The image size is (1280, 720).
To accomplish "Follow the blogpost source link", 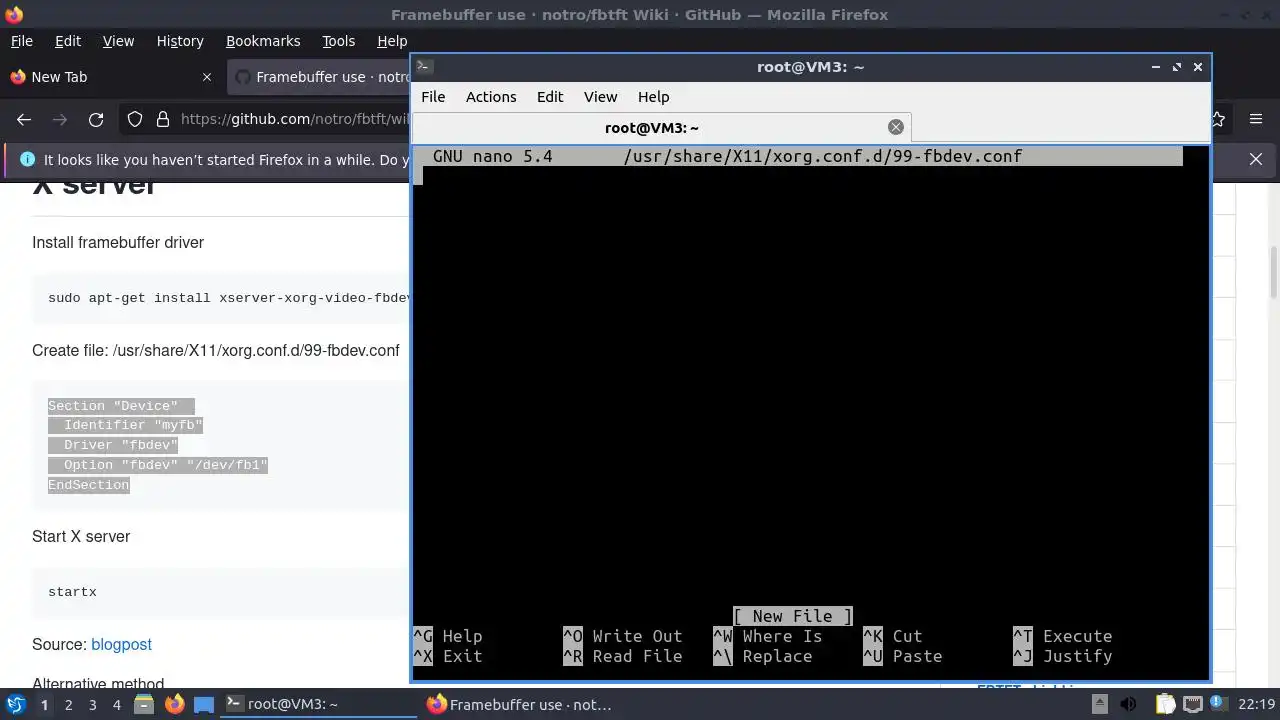I will (121, 644).
